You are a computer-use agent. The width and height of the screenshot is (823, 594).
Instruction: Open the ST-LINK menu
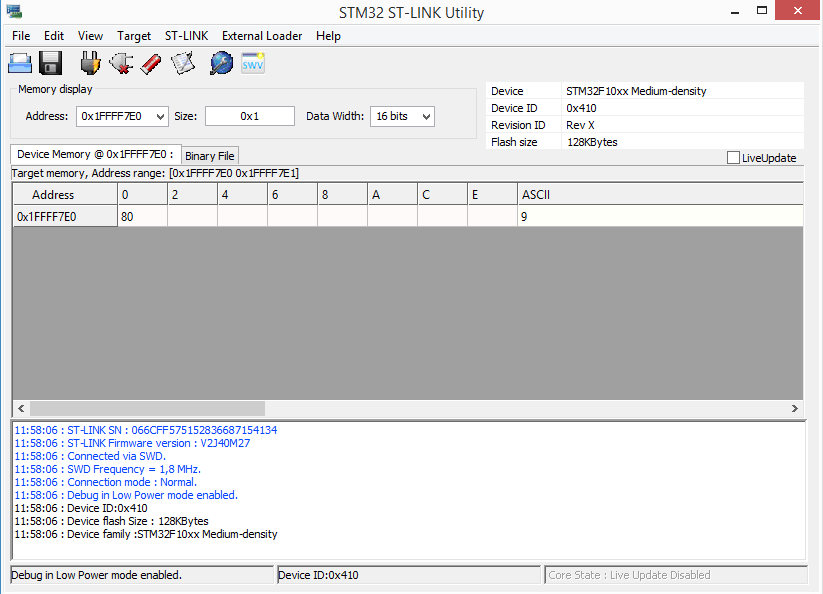point(187,36)
